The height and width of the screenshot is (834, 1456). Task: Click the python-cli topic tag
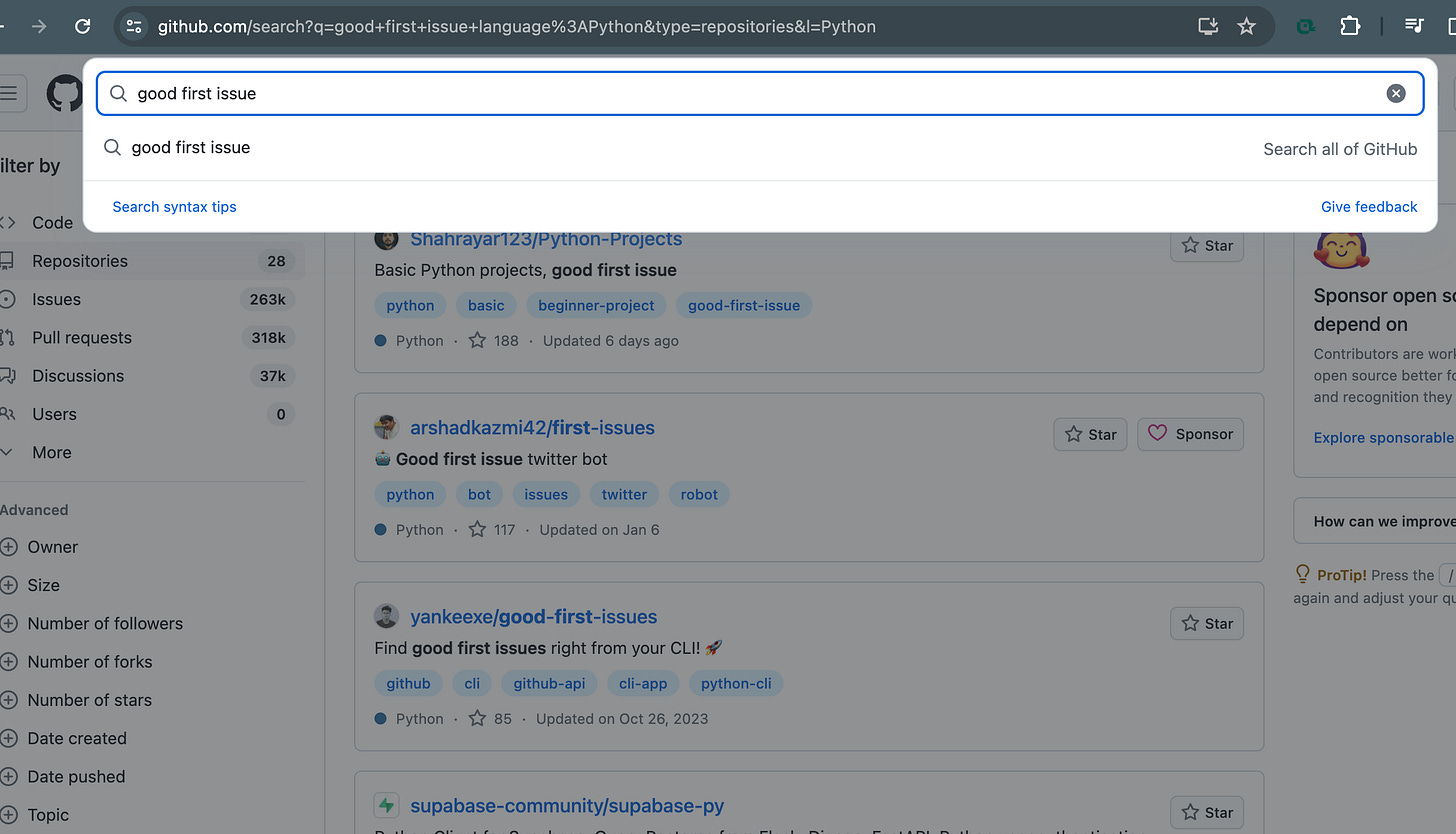point(736,683)
